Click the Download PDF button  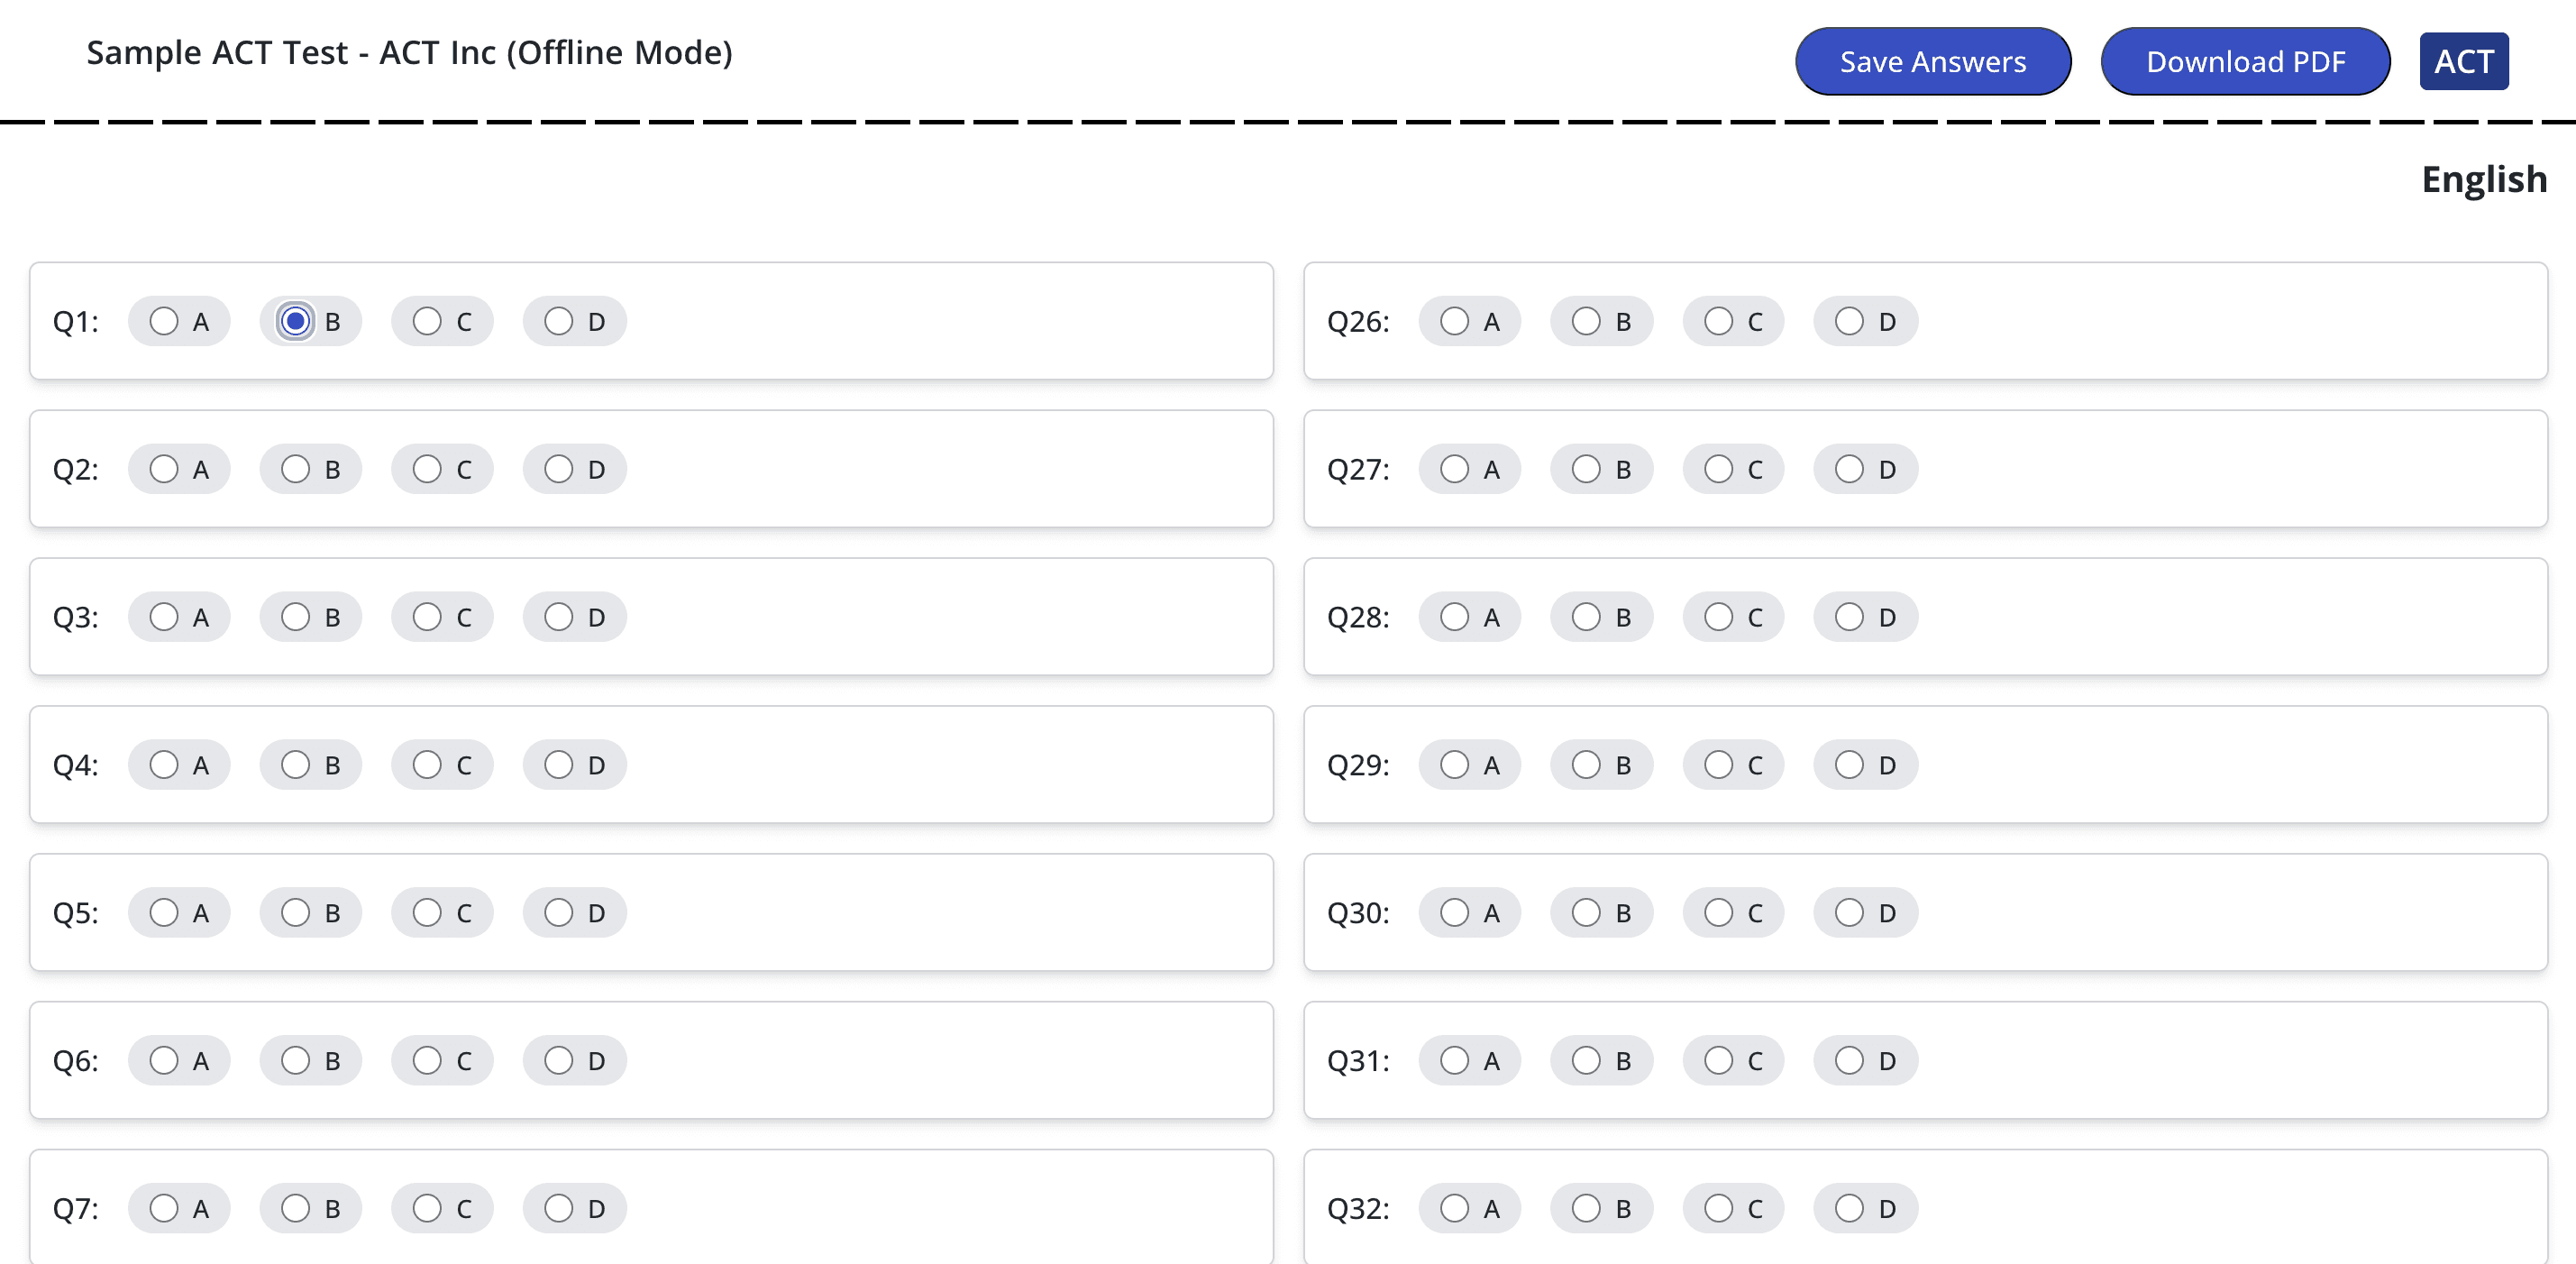tap(2245, 61)
